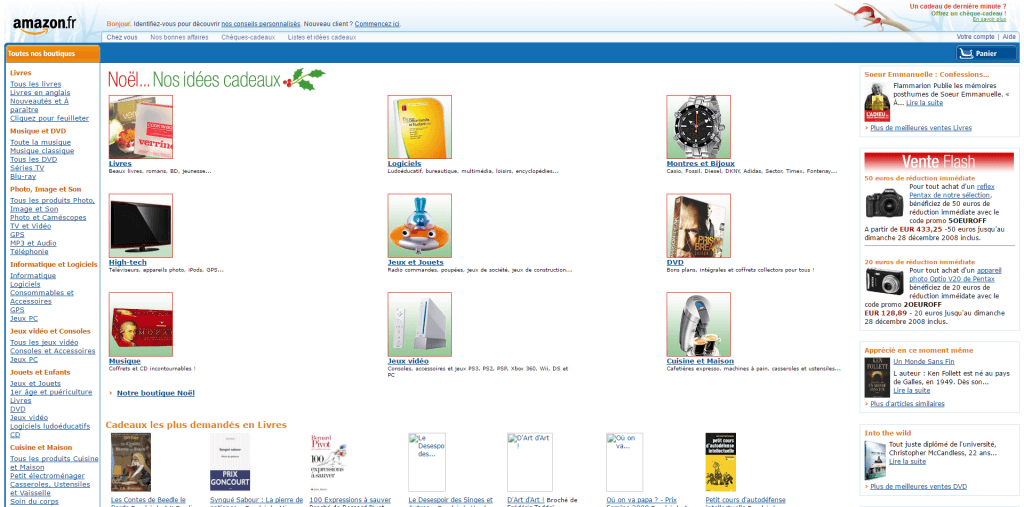Click Plus de meilleures ventes Livres link

(921, 128)
